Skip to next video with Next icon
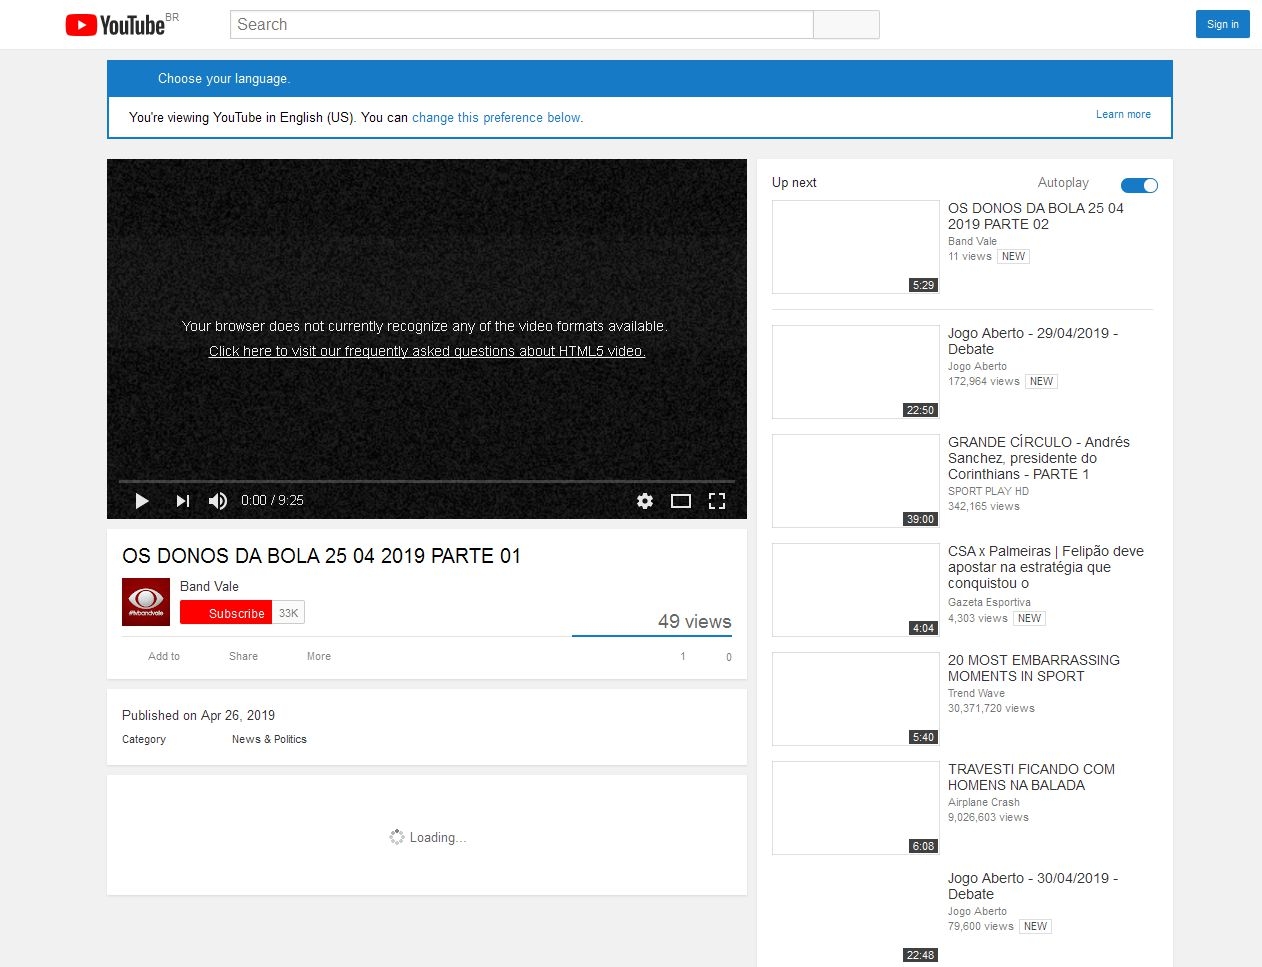 pos(182,501)
